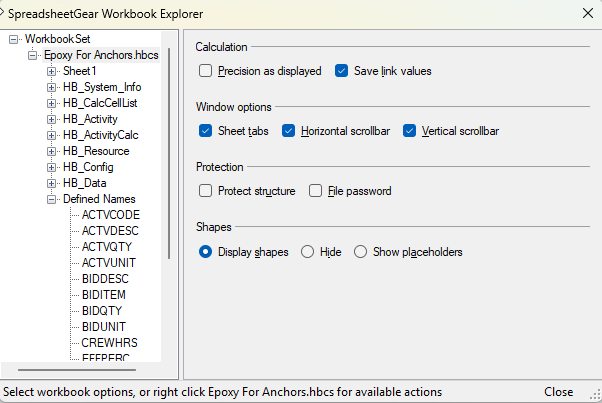Expand the HB_CalcCellList node
The height and width of the screenshot is (403, 602).
tap(51, 103)
